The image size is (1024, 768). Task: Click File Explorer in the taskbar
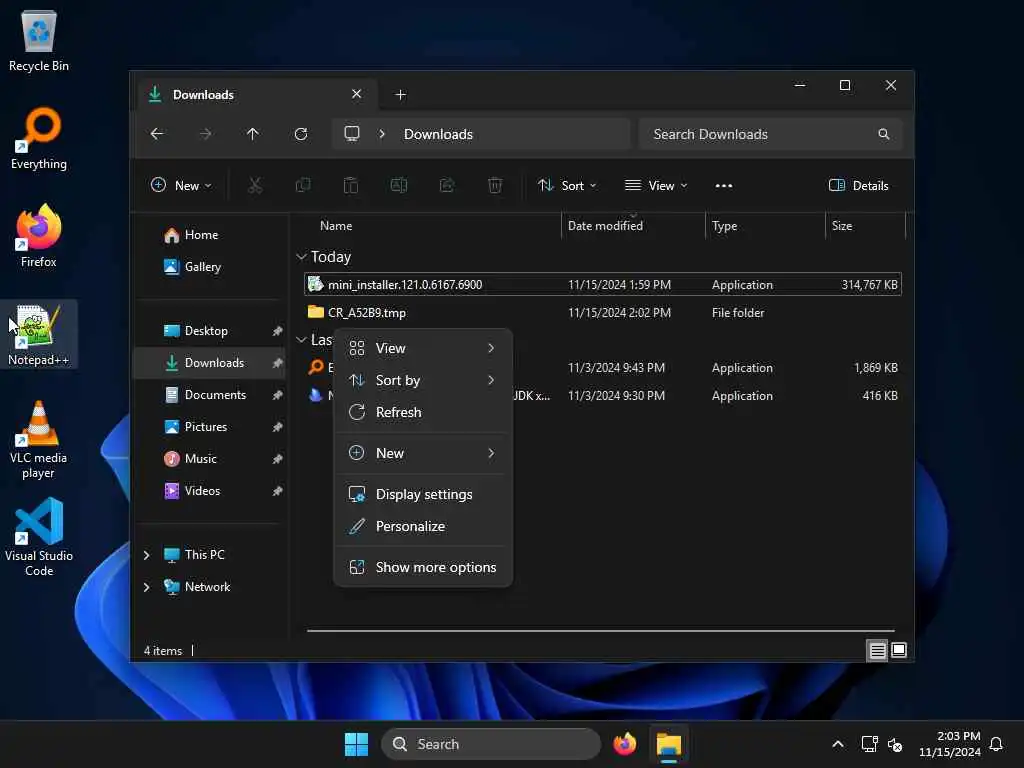[x=669, y=744]
